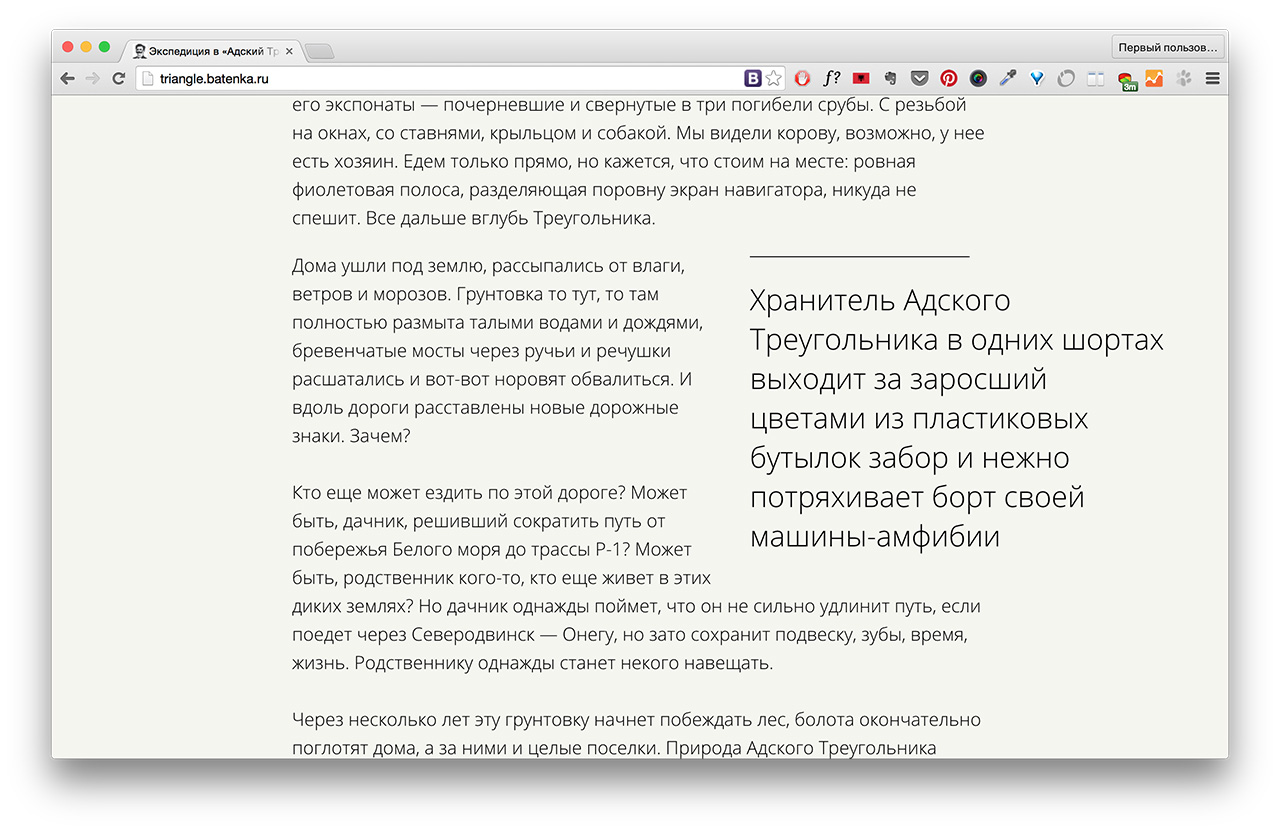This screenshot has height=832, width=1280.
Task: Open a new tab
Action: pyautogui.click(x=319, y=51)
